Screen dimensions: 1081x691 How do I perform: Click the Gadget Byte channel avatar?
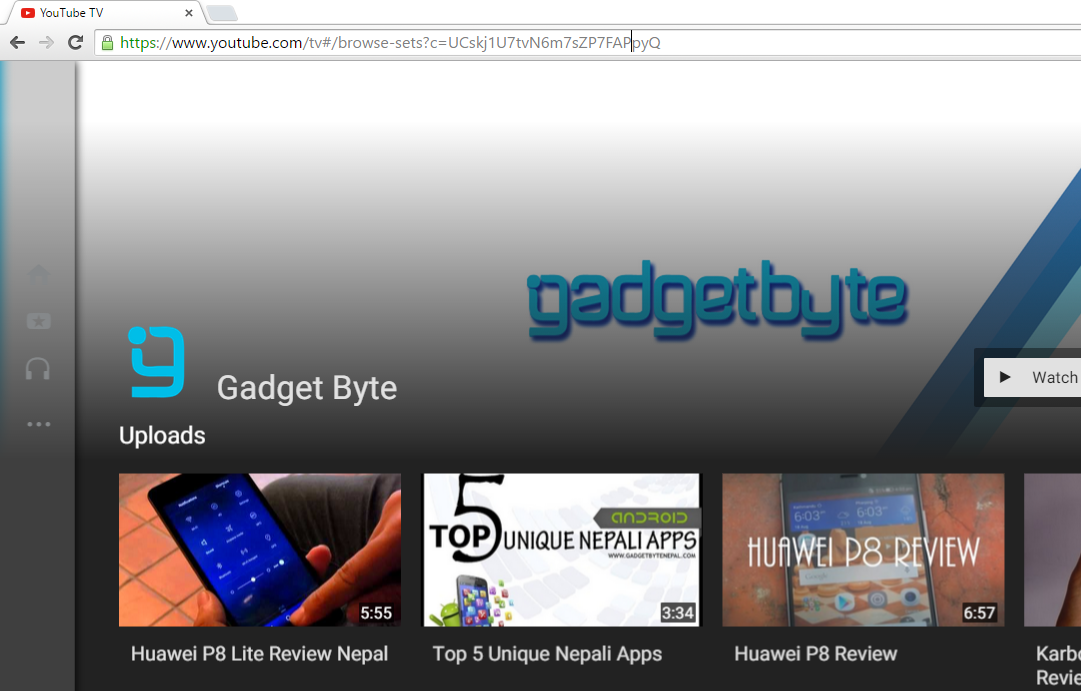[156, 360]
